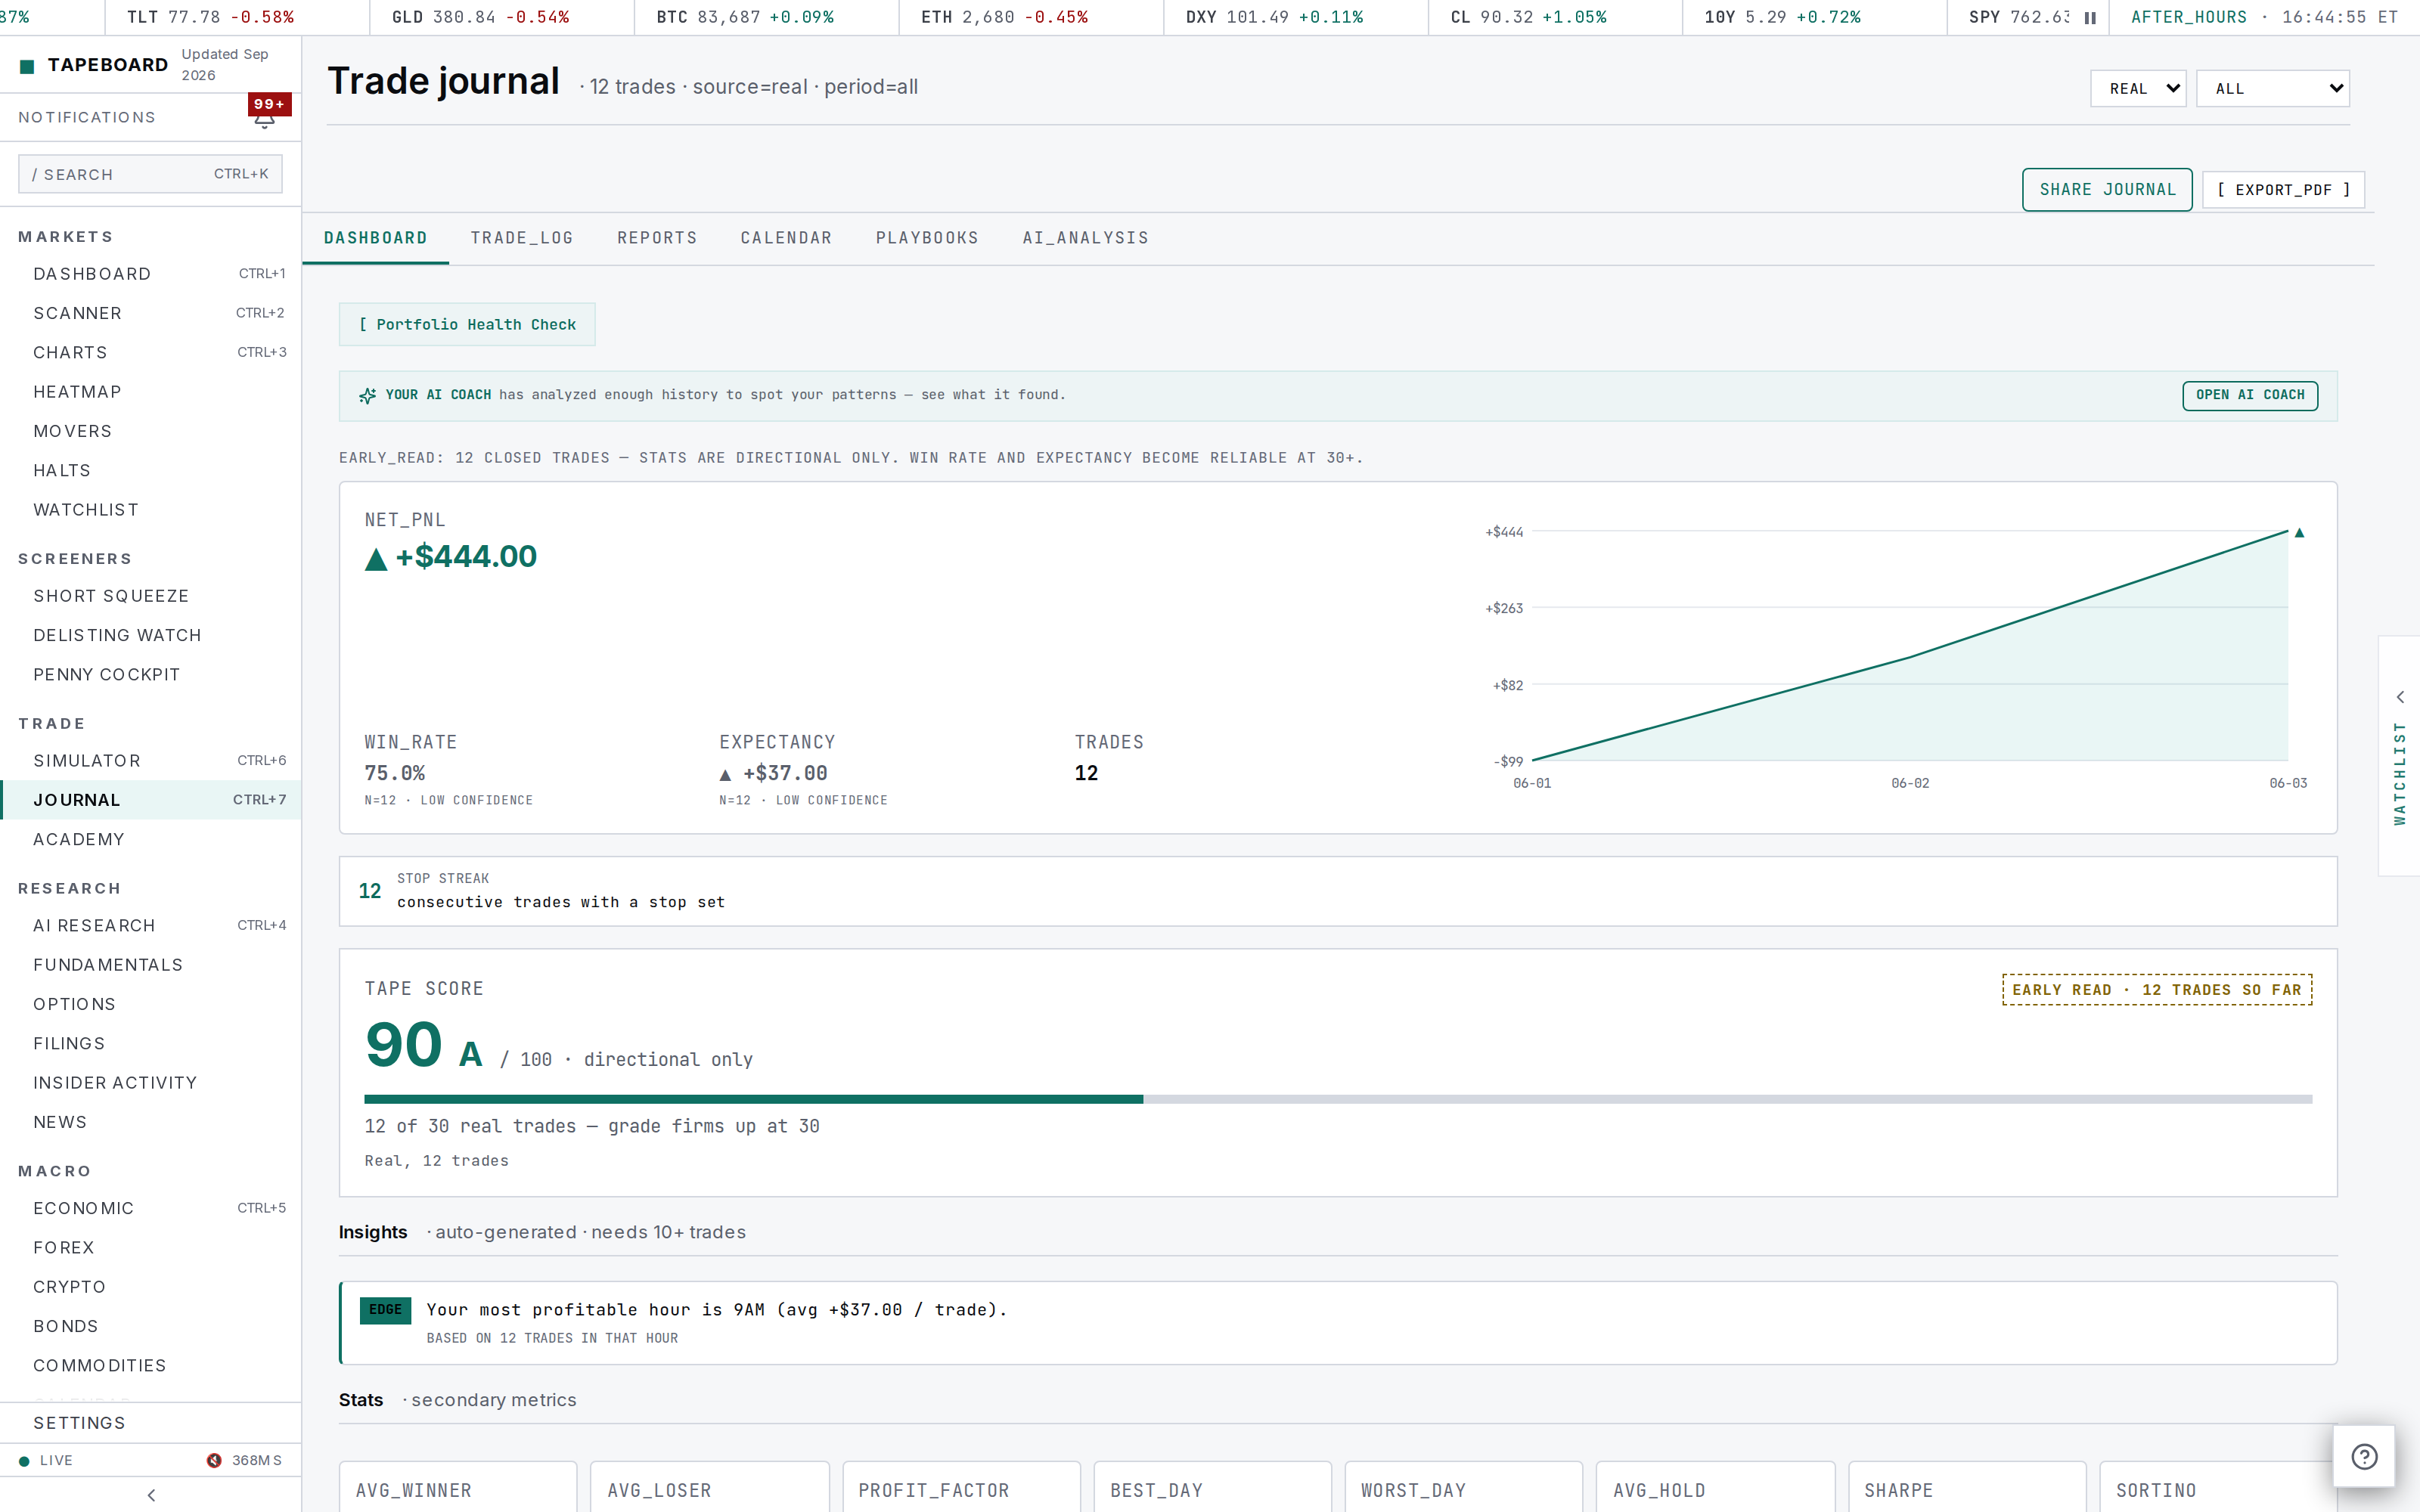Open the Academy page
2420x1512 pixels.
(151, 839)
